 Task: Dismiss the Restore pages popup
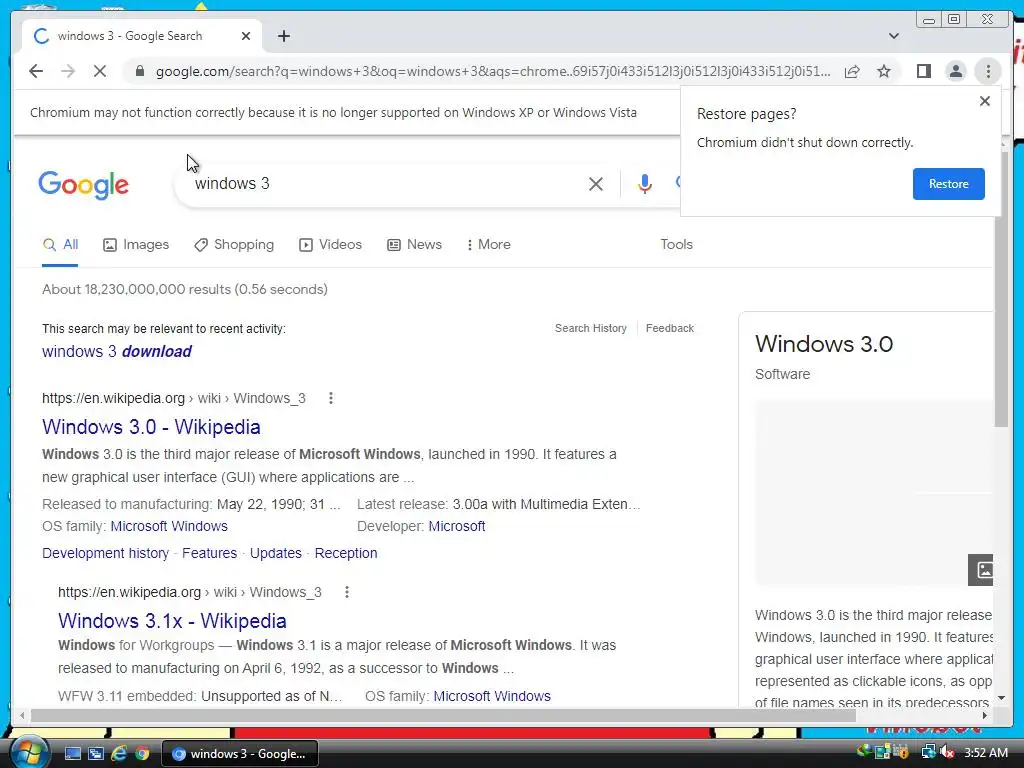(985, 101)
